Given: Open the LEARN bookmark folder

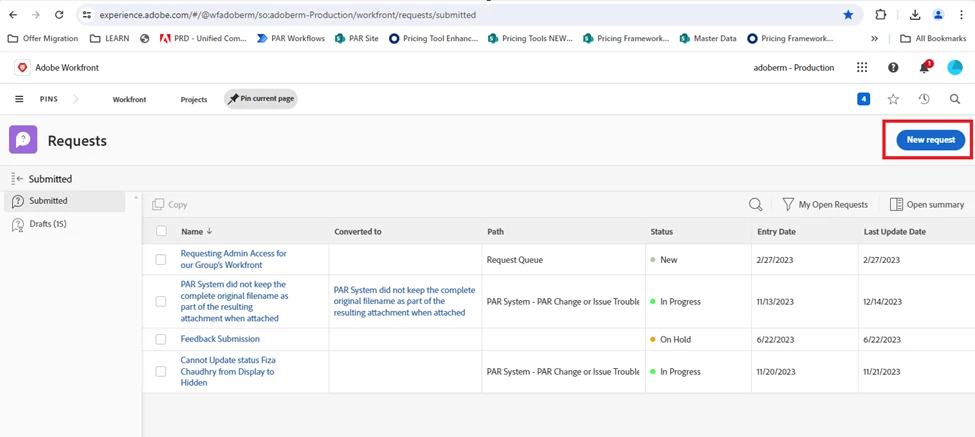Looking at the screenshot, I should pyautogui.click(x=109, y=39).
